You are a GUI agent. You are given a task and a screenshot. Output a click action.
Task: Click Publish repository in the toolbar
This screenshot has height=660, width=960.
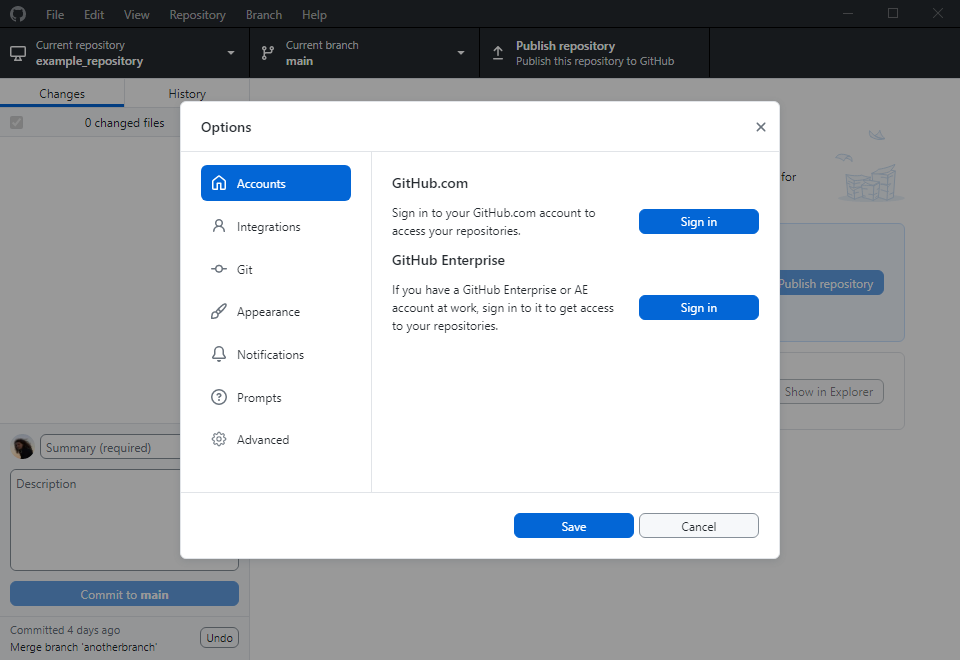(594, 53)
